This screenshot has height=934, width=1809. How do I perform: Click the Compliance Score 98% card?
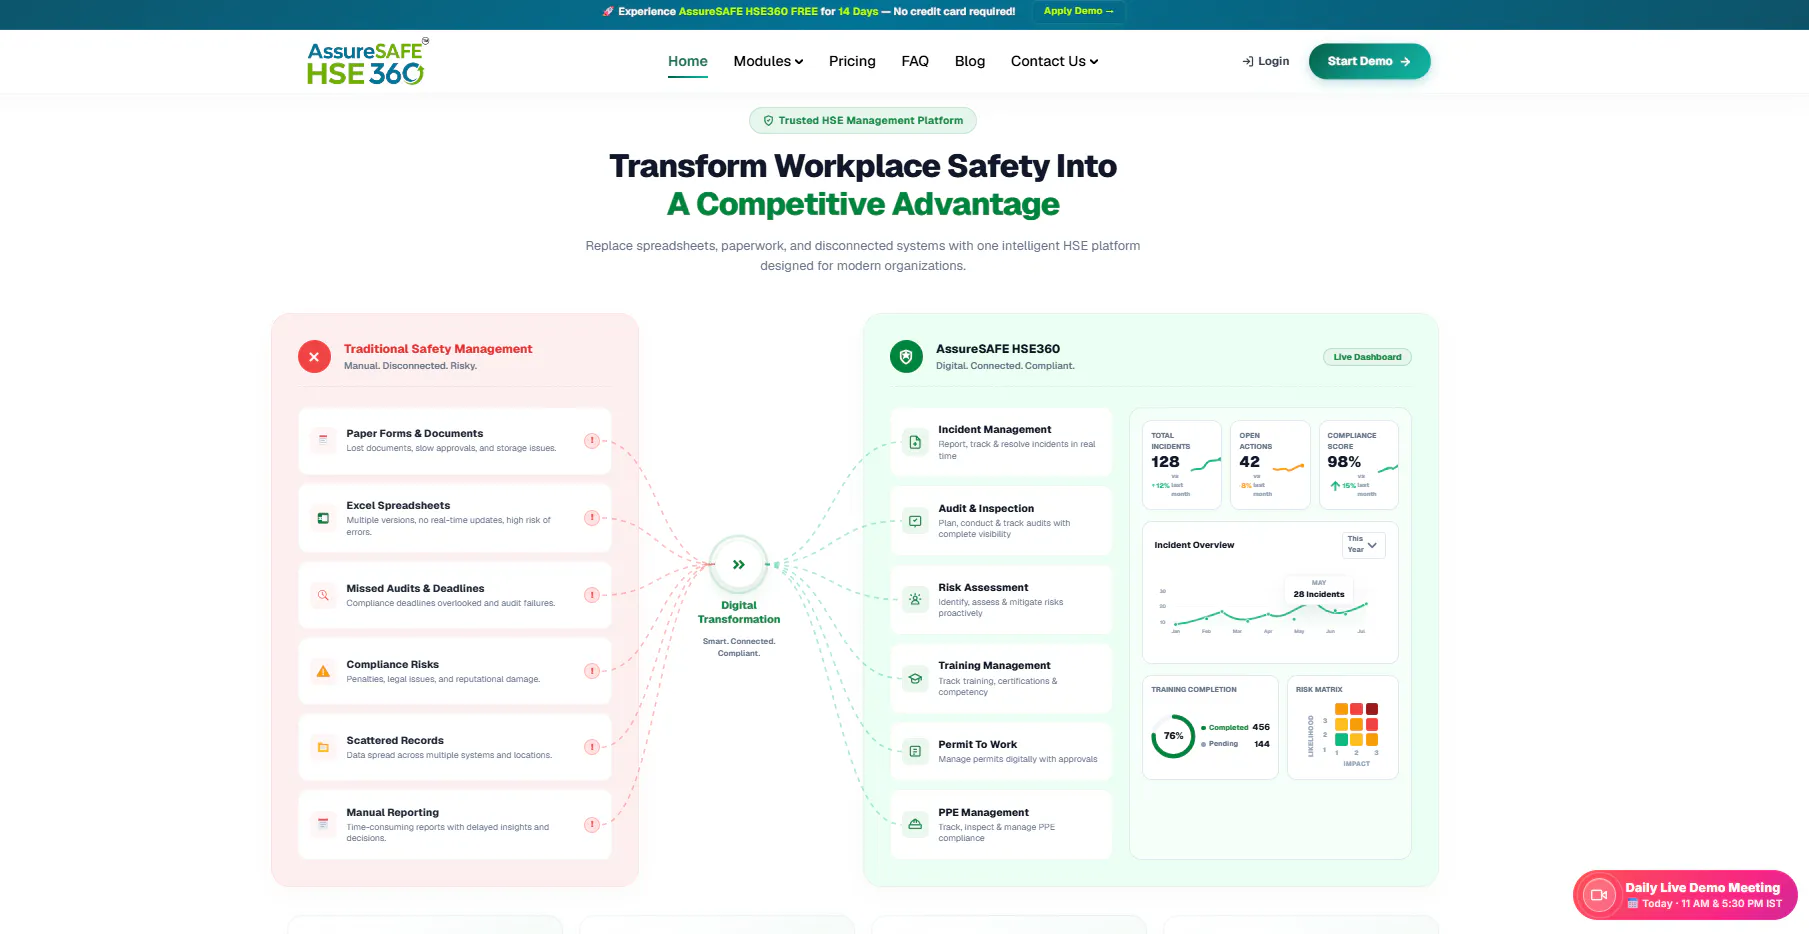1358,465
